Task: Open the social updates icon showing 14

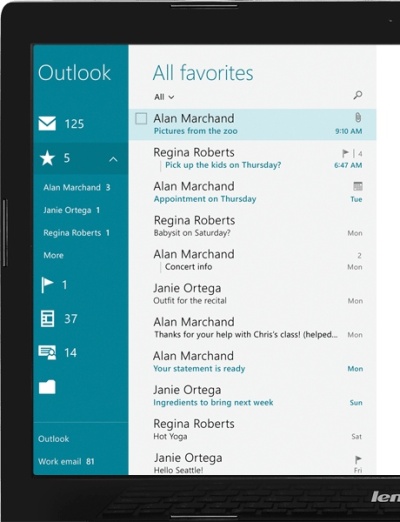Action: click(x=47, y=352)
